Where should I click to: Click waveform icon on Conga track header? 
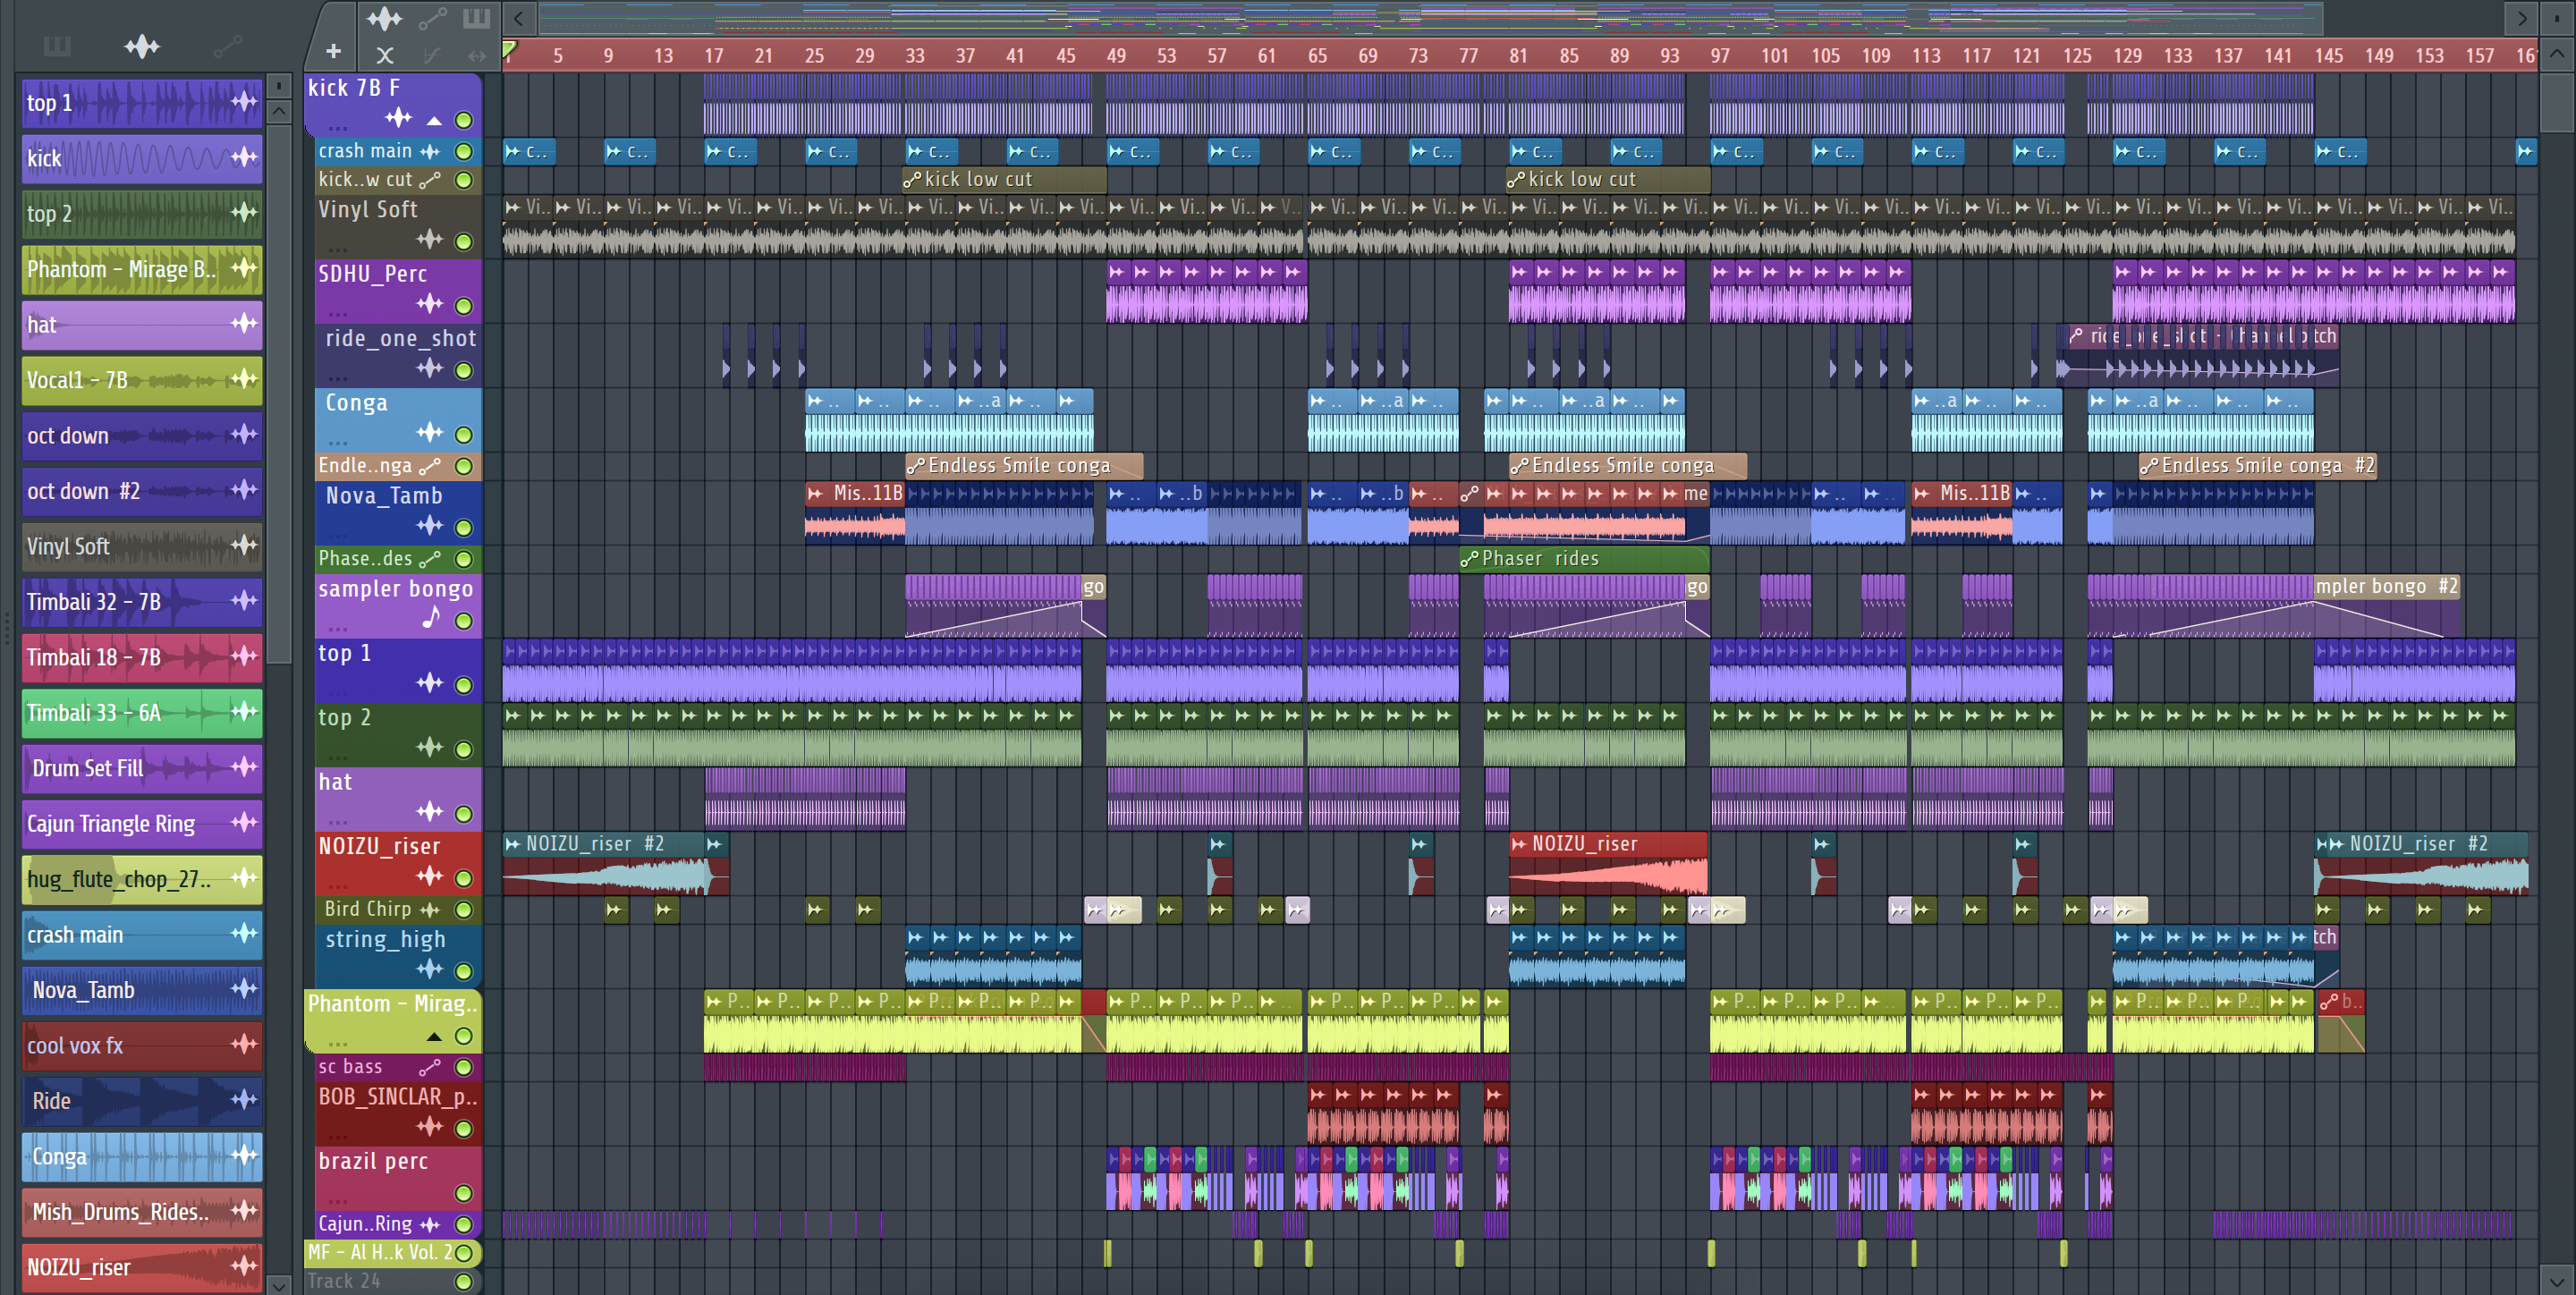pyautogui.click(x=430, y=433)
